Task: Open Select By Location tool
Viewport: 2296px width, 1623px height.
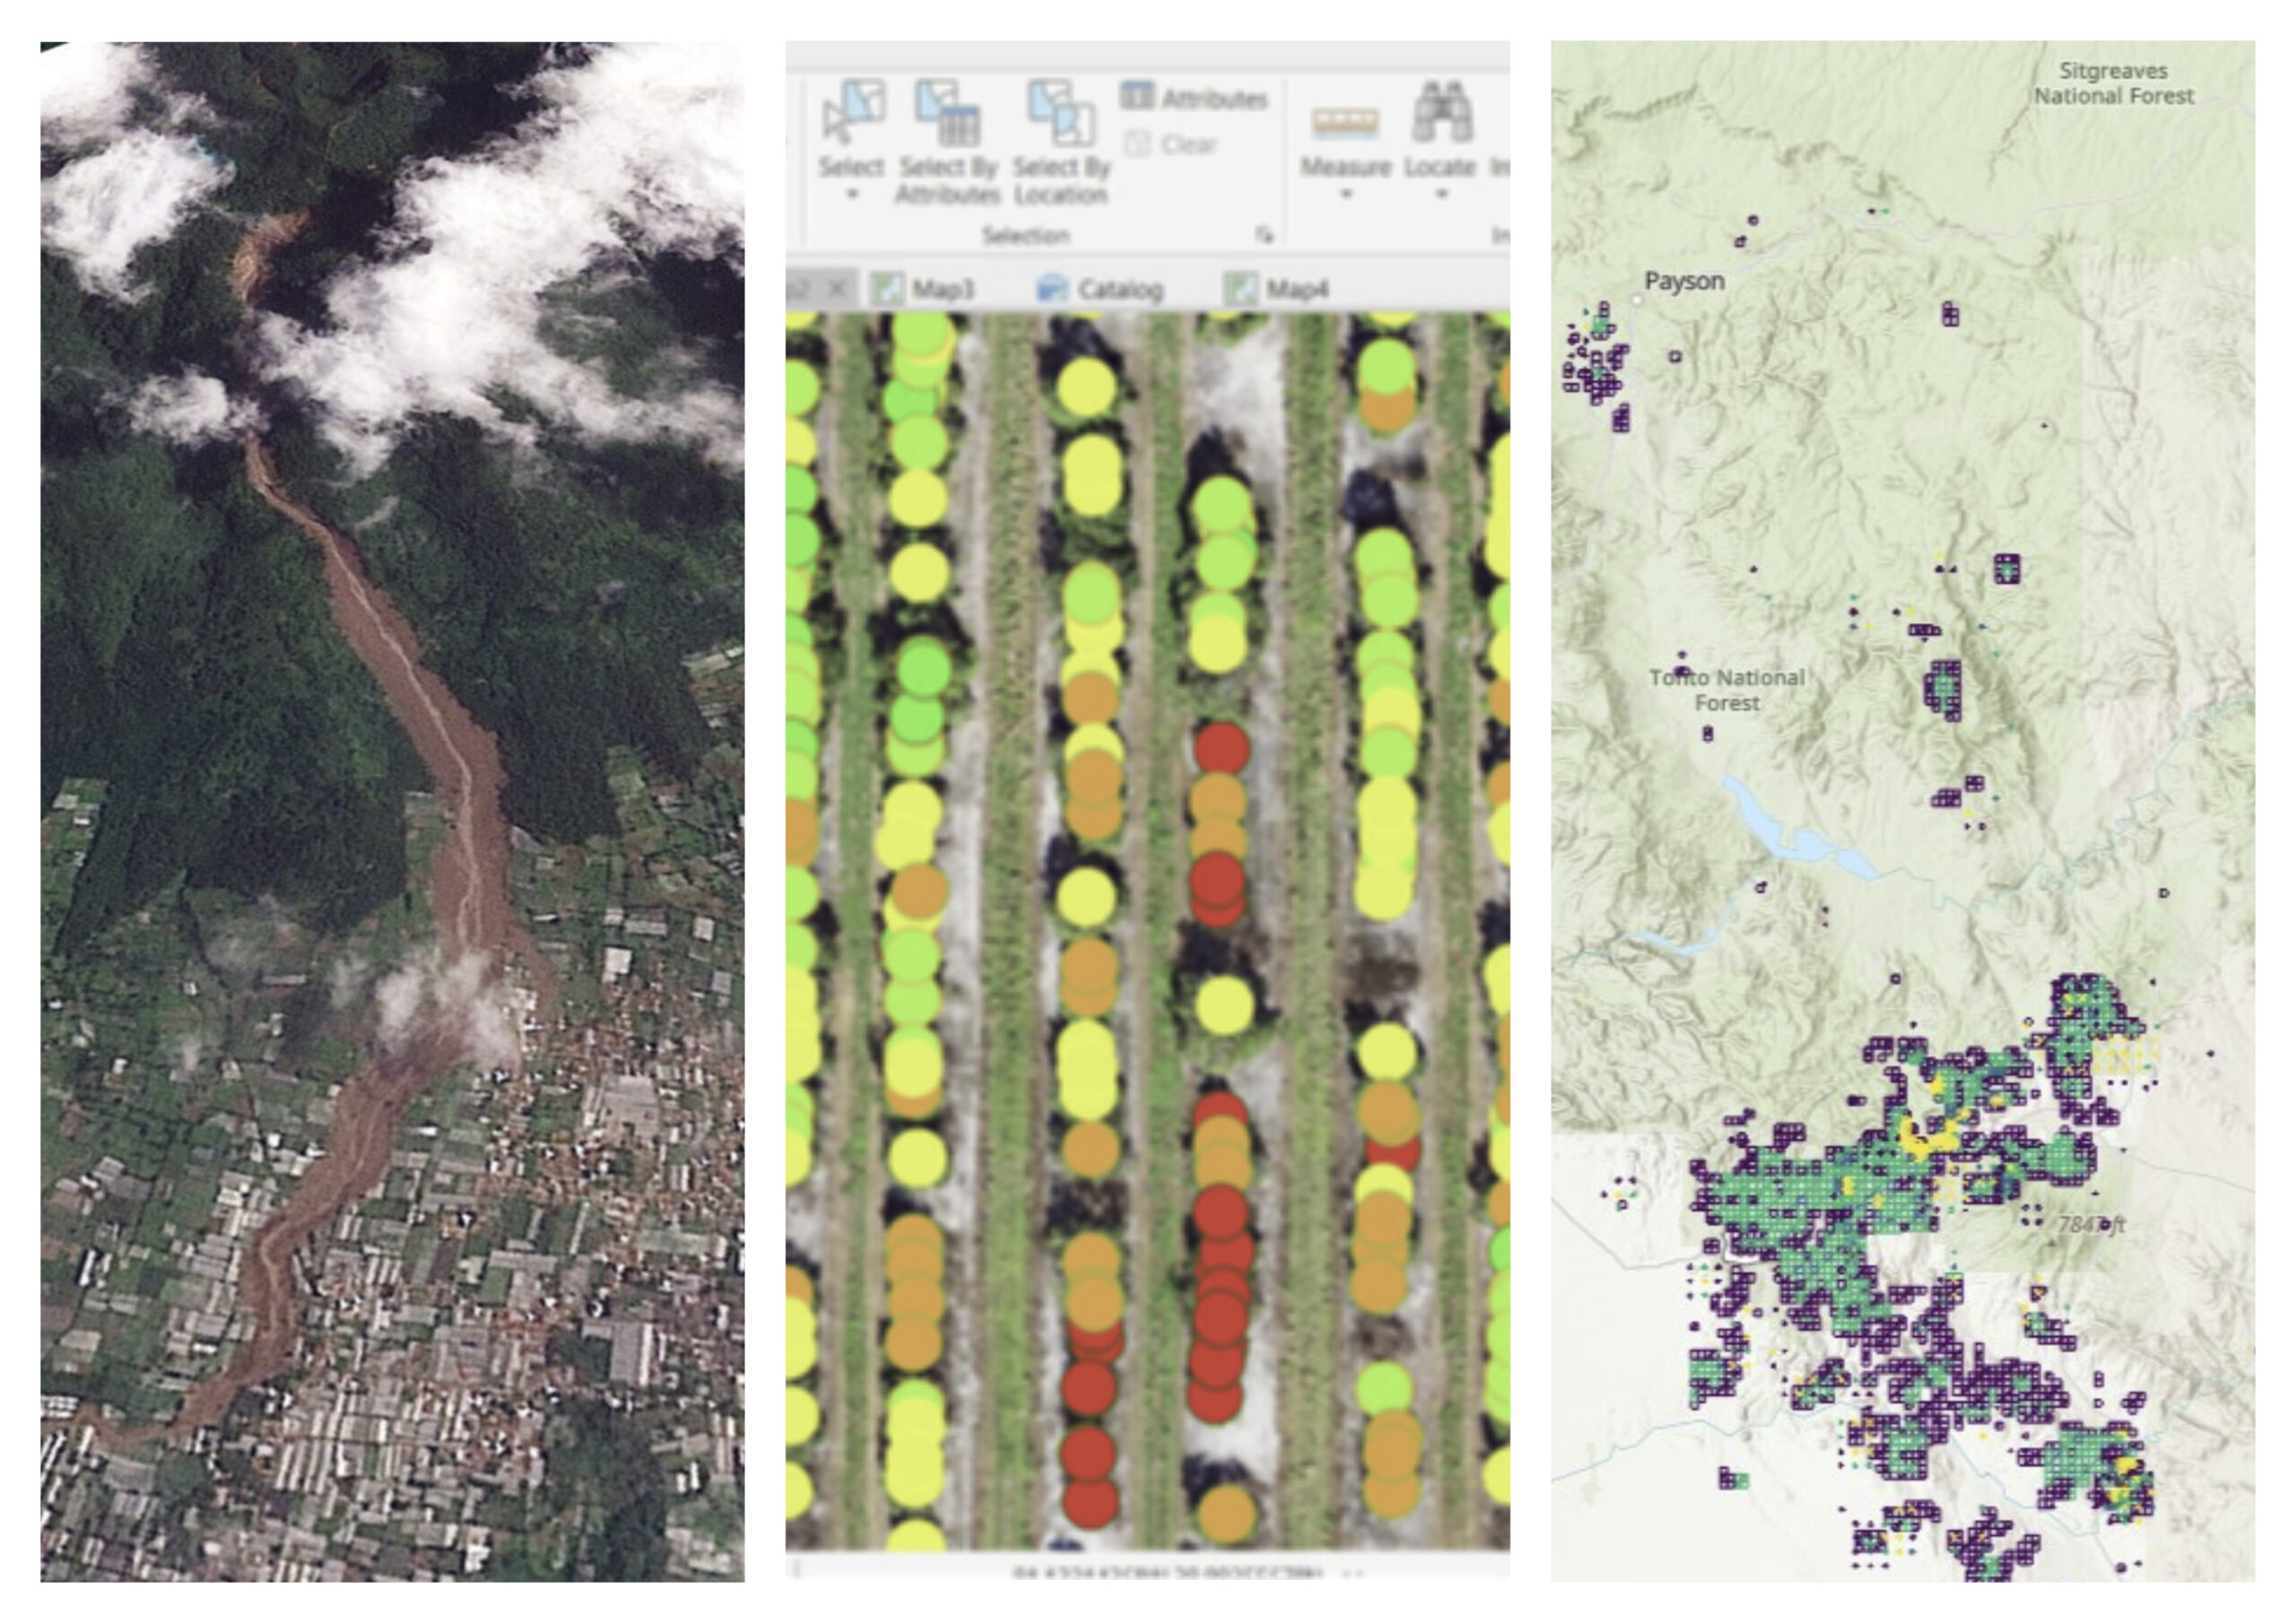Action: [x=1061, y=114]
